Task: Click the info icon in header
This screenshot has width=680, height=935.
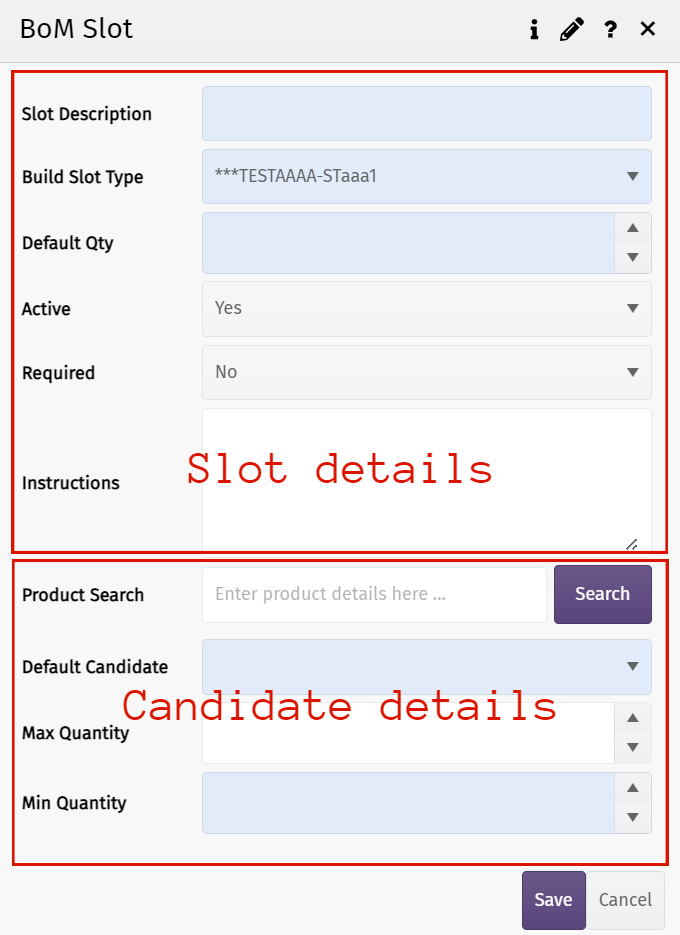Action: (534, 30)
